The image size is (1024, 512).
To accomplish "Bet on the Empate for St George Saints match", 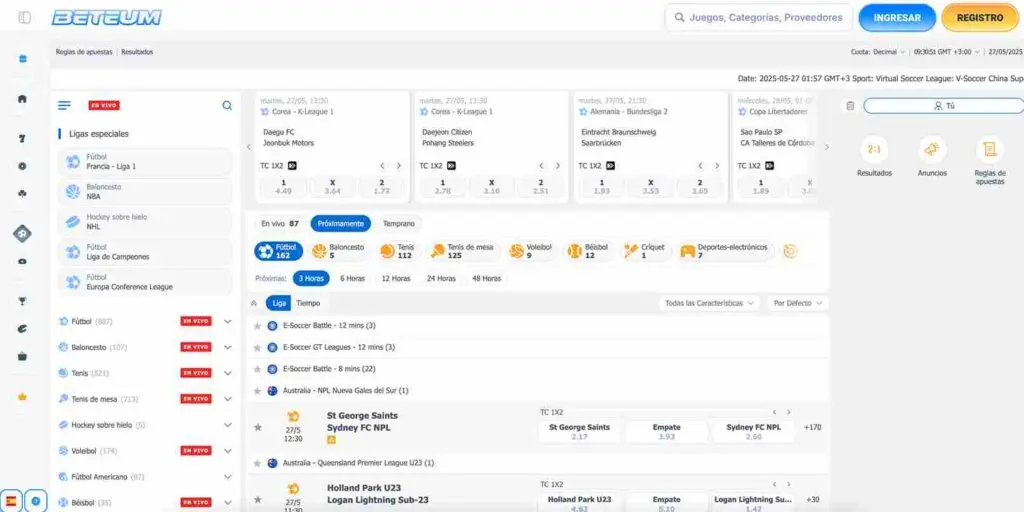I will click(666, 432).
